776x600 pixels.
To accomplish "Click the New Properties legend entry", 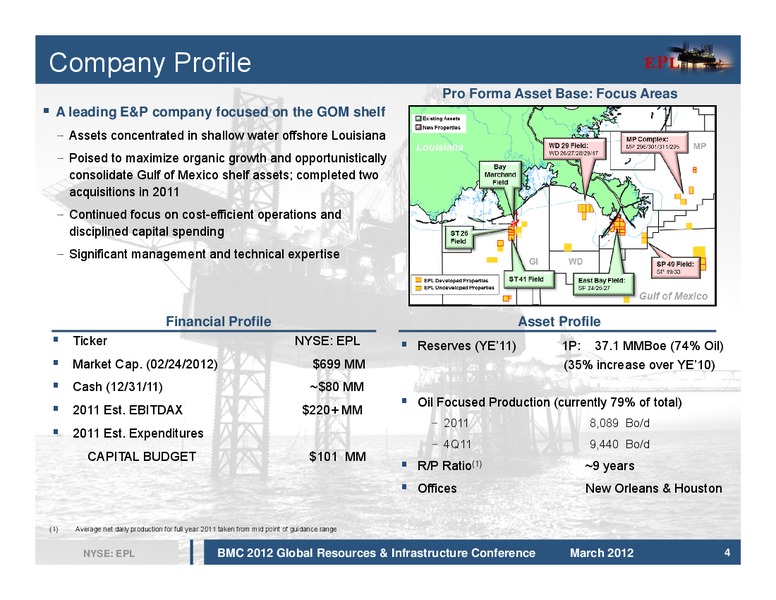I will click(437, 127).
